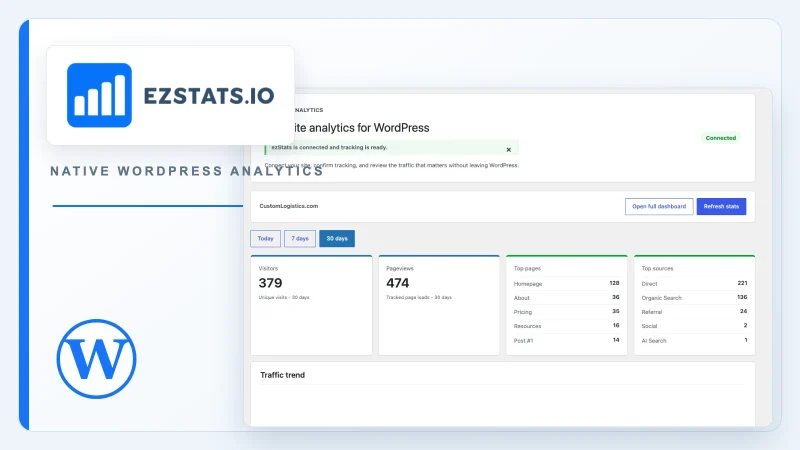Click the AI Search source row
Screen dimensions: 800x450
pyautogui.click(x=694, y=340)
